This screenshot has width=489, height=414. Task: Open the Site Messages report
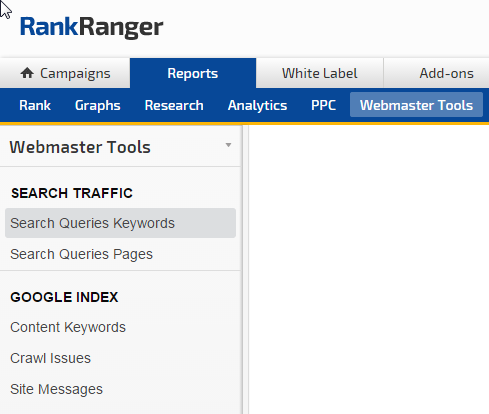coord(56,389)
